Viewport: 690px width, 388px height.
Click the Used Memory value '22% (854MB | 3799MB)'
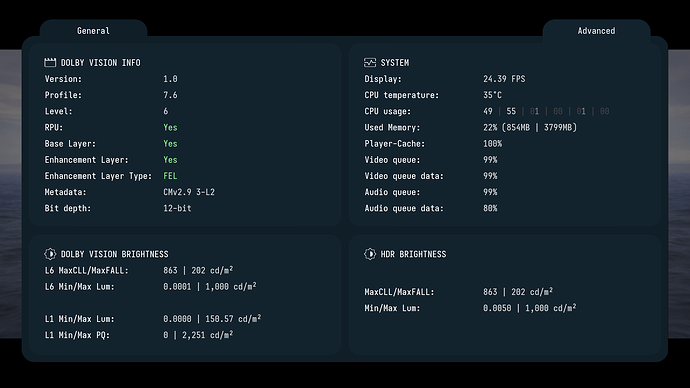[530, 128]
